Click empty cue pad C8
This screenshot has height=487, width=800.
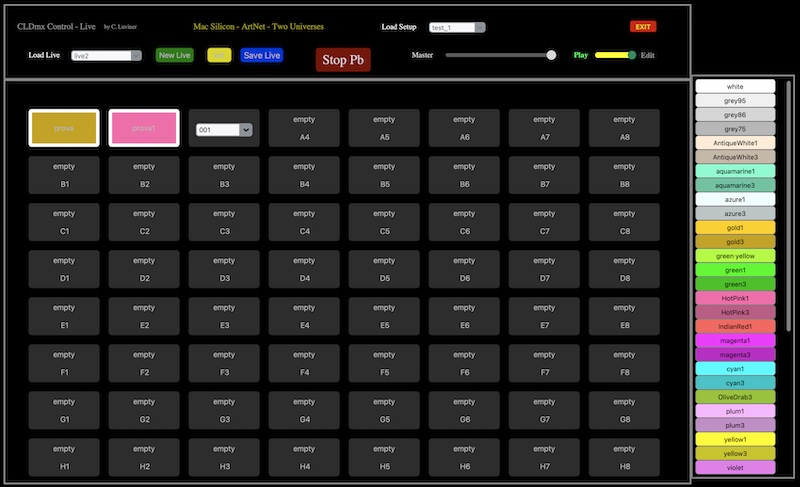click(624, 222)
